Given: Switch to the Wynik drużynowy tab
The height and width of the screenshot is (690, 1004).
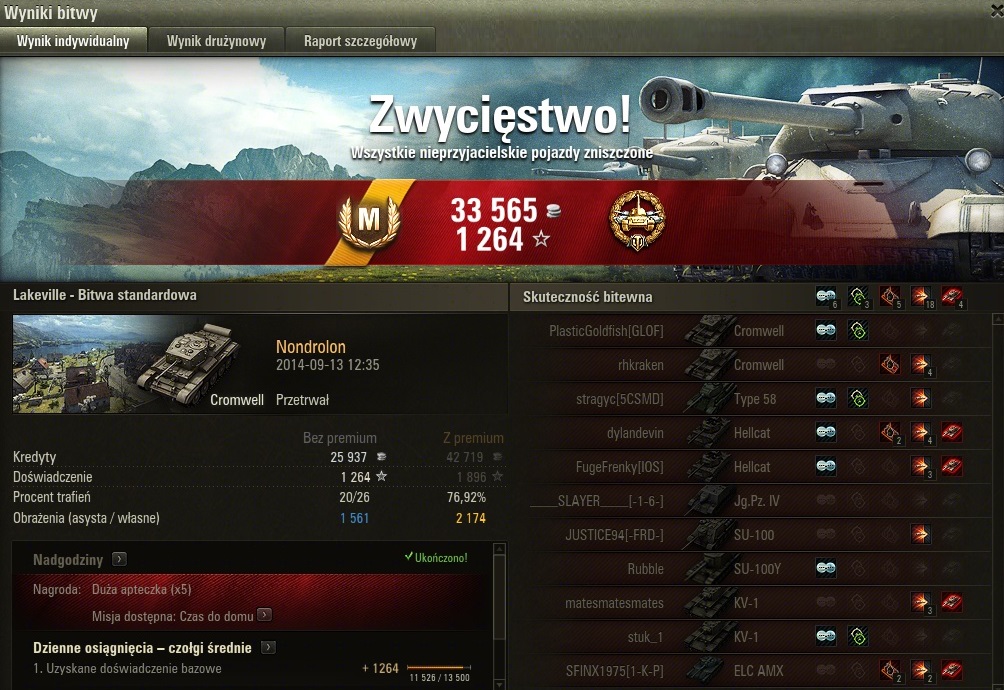Looking at the screenshot, I should pos(216,40).
